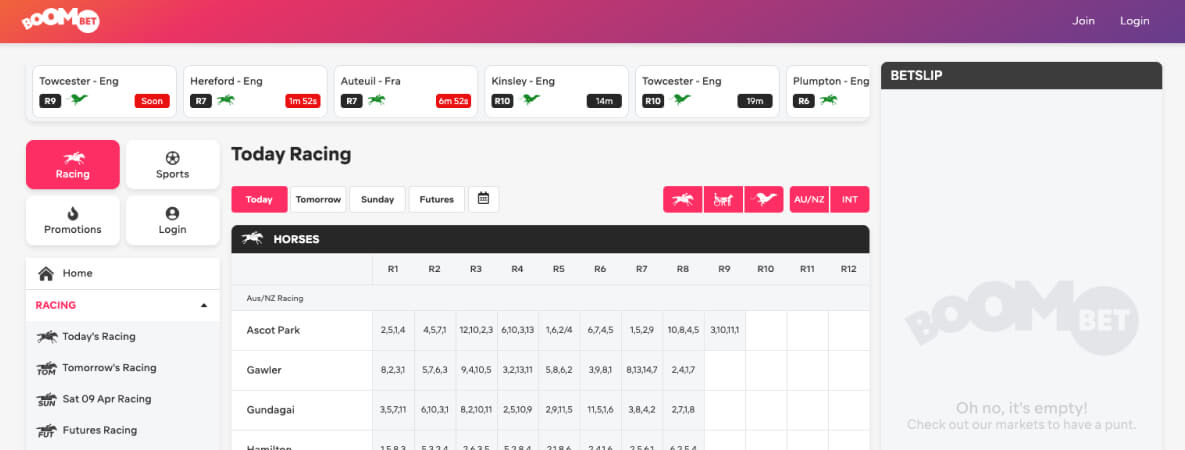Go to Home in sidebar
This screenshot has width=1185, height=450.
(x=122, y=273)
